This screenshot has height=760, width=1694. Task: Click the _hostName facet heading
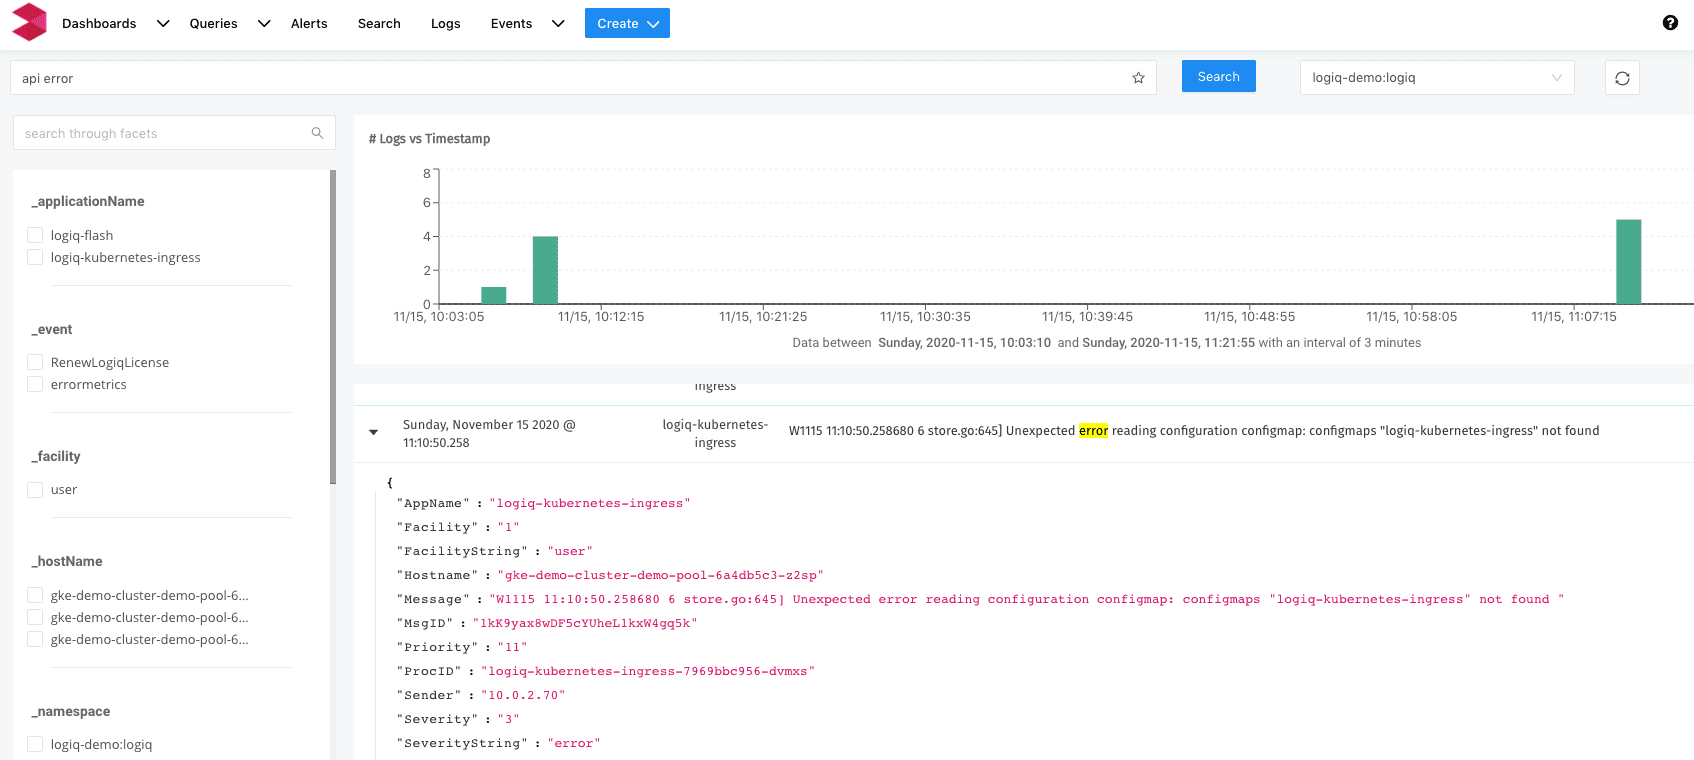point(67,561)
